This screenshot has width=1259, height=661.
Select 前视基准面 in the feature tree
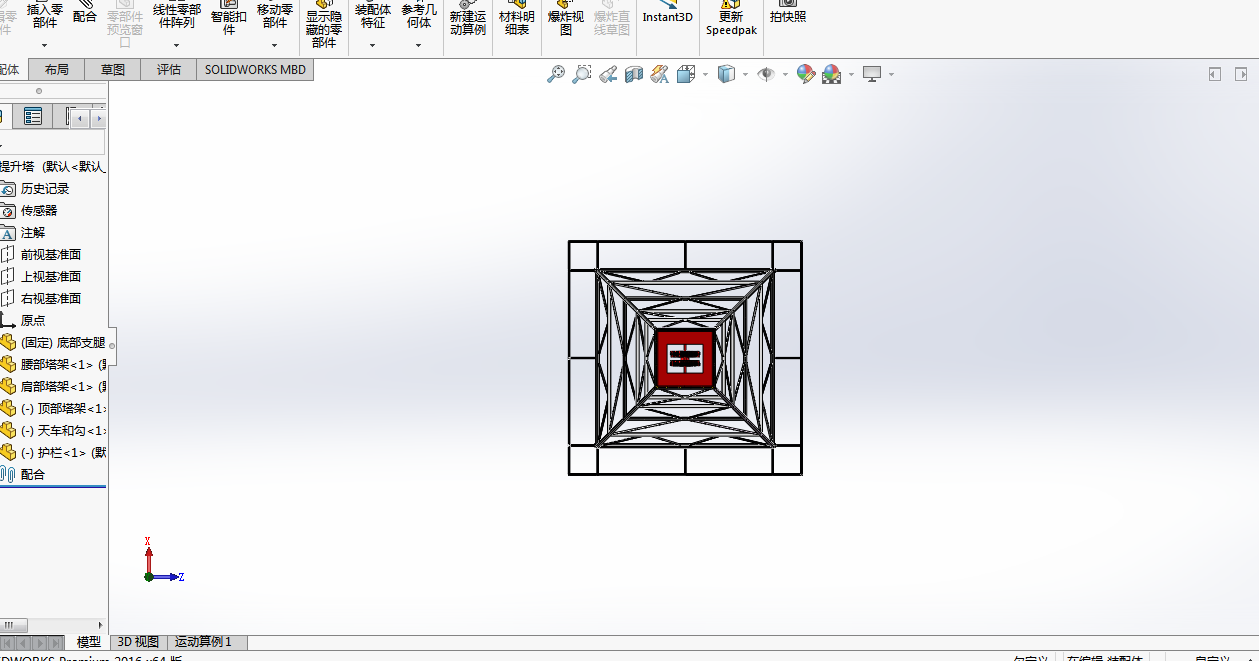point(51,255)
